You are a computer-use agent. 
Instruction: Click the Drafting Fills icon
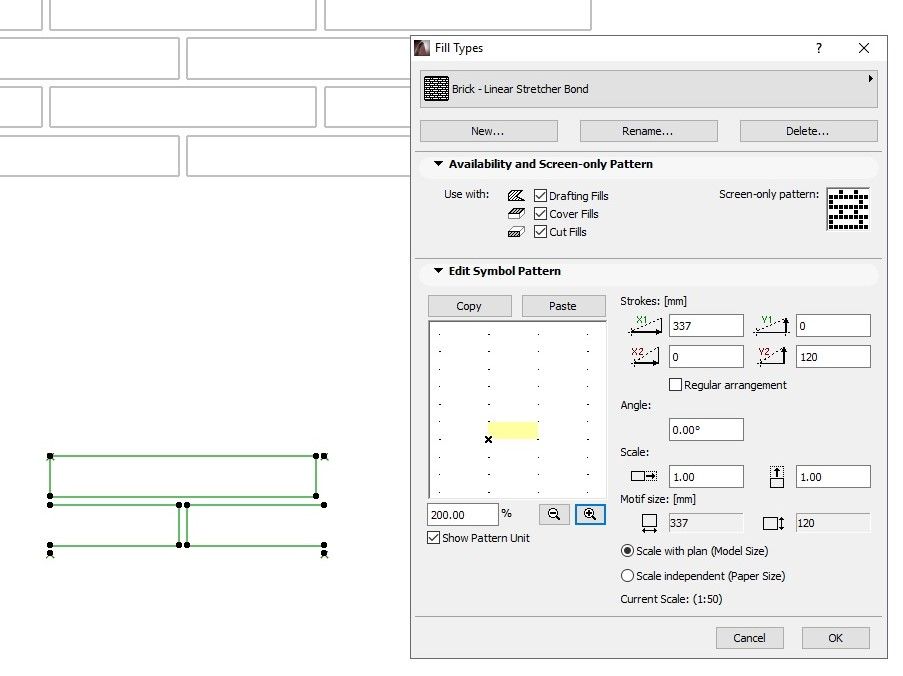(x=516, y=196)
